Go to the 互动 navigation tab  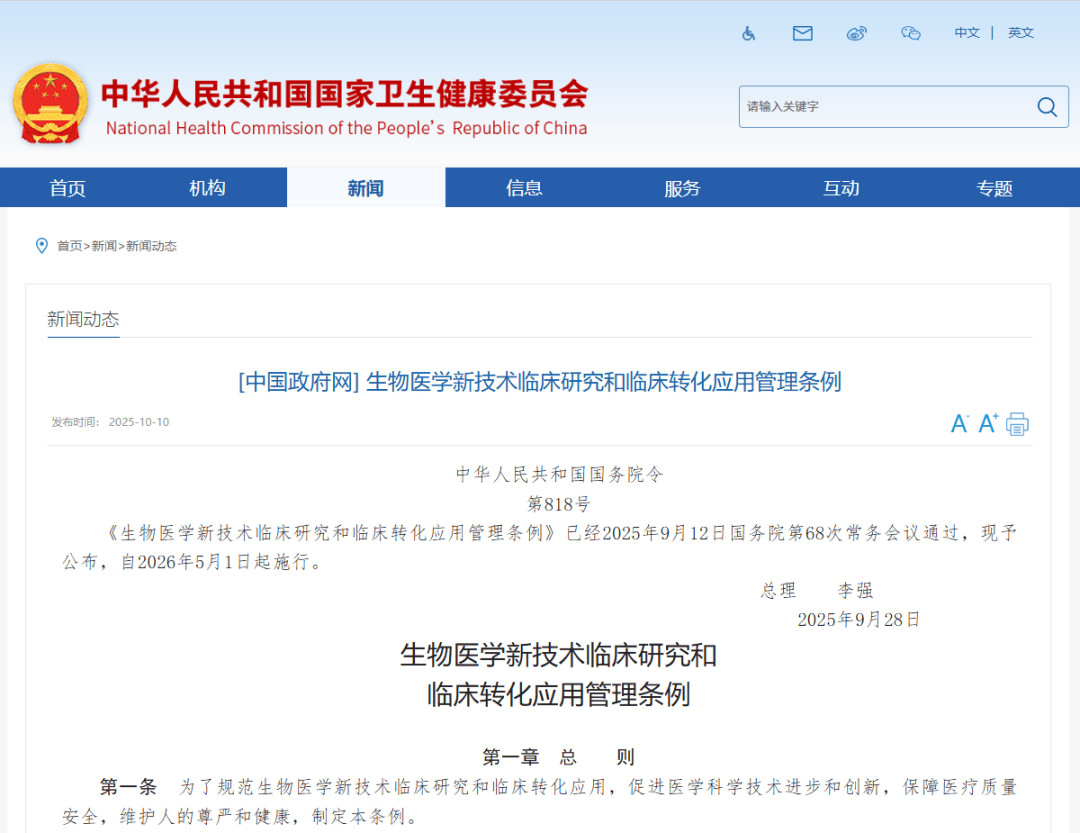841,188
